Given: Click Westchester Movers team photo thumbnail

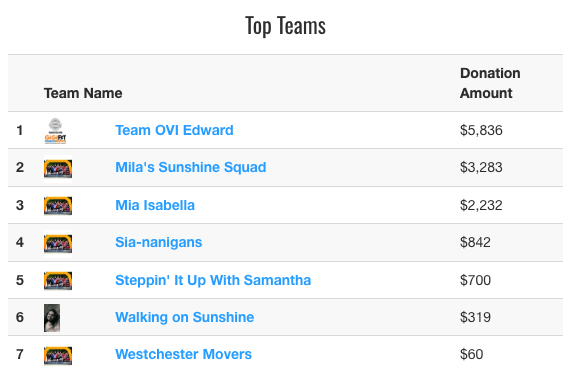Looking at the screenshot, I should coord(58,356).
